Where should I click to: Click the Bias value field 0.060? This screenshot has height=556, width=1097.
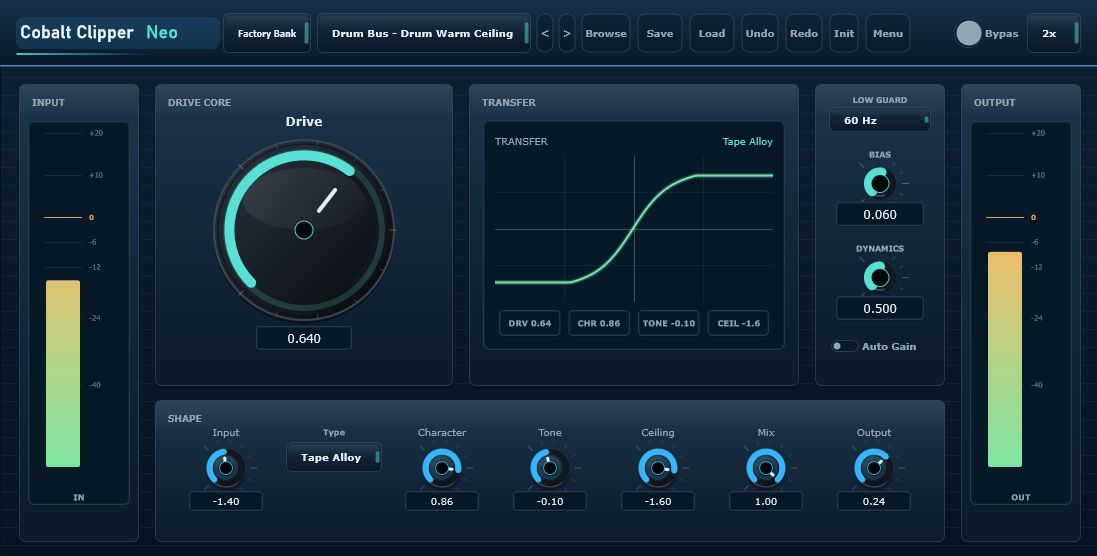pos(879,214)
